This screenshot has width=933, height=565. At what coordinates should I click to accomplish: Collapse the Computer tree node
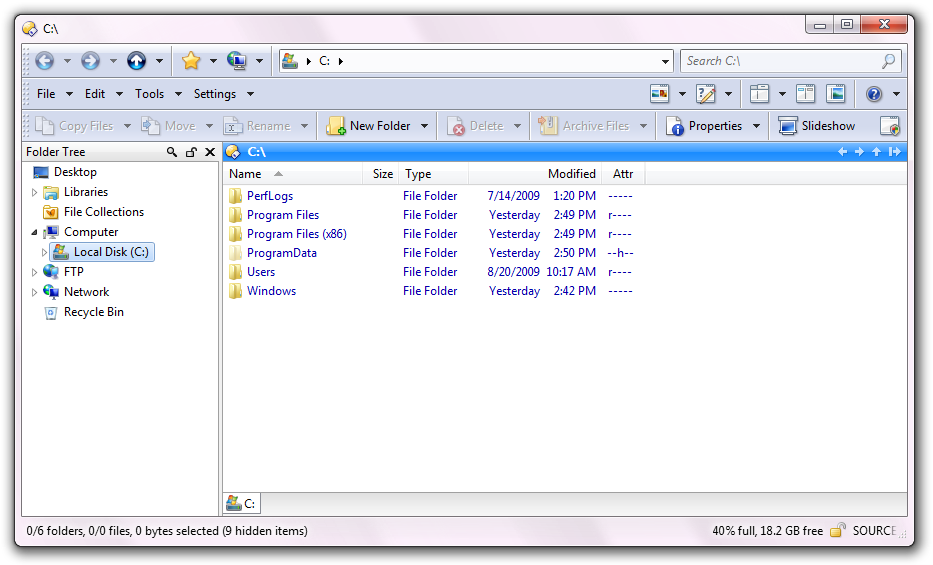pyautogui.click(x=35, y=232)
